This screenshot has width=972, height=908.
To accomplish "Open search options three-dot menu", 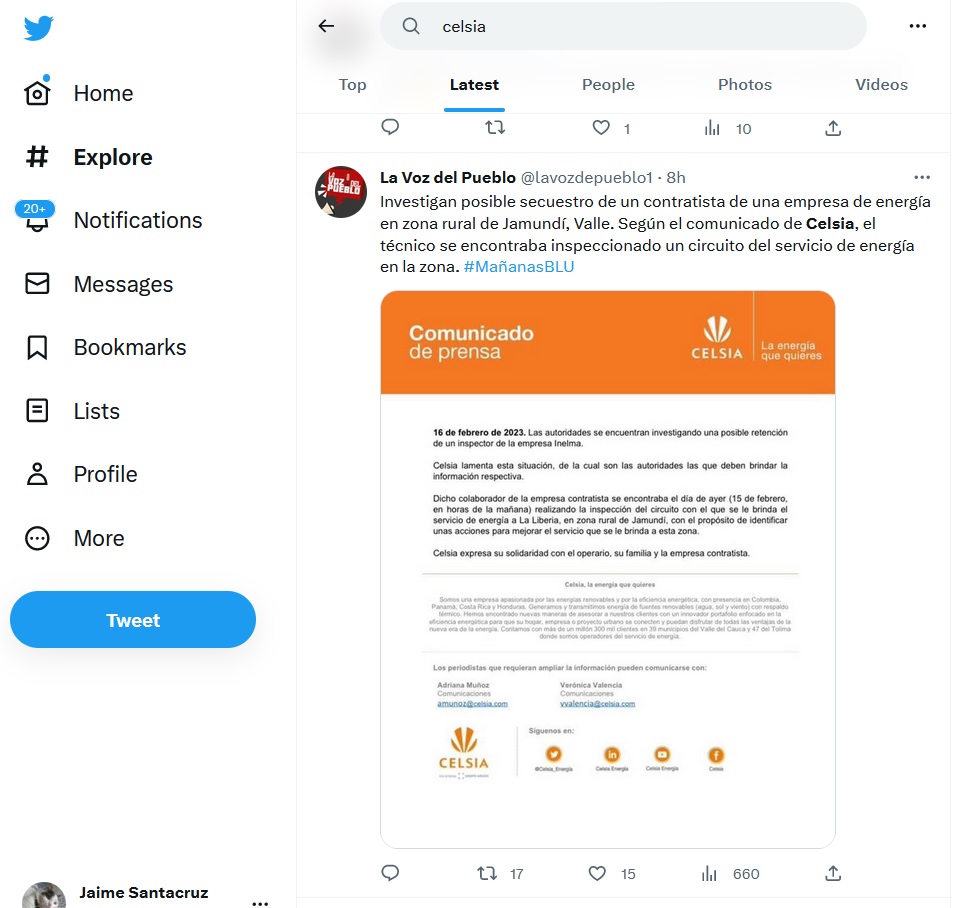I will [x=917, y=26].
